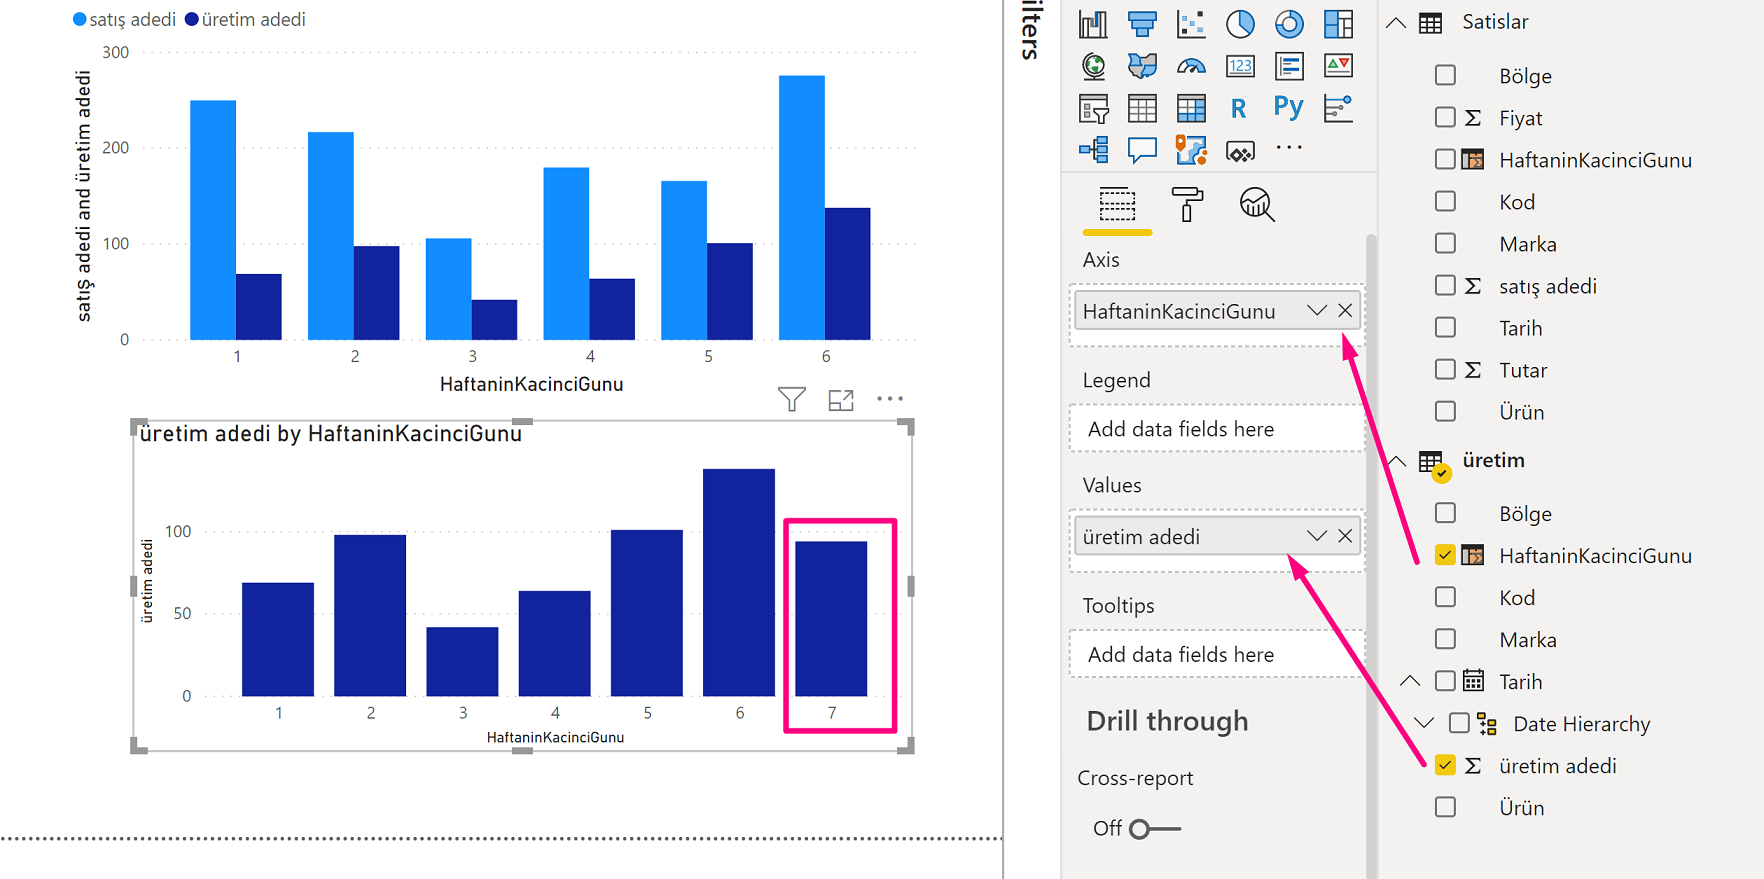Check Marka field under Satislar table
The image size is (1764, 879).
(1445, 243)
